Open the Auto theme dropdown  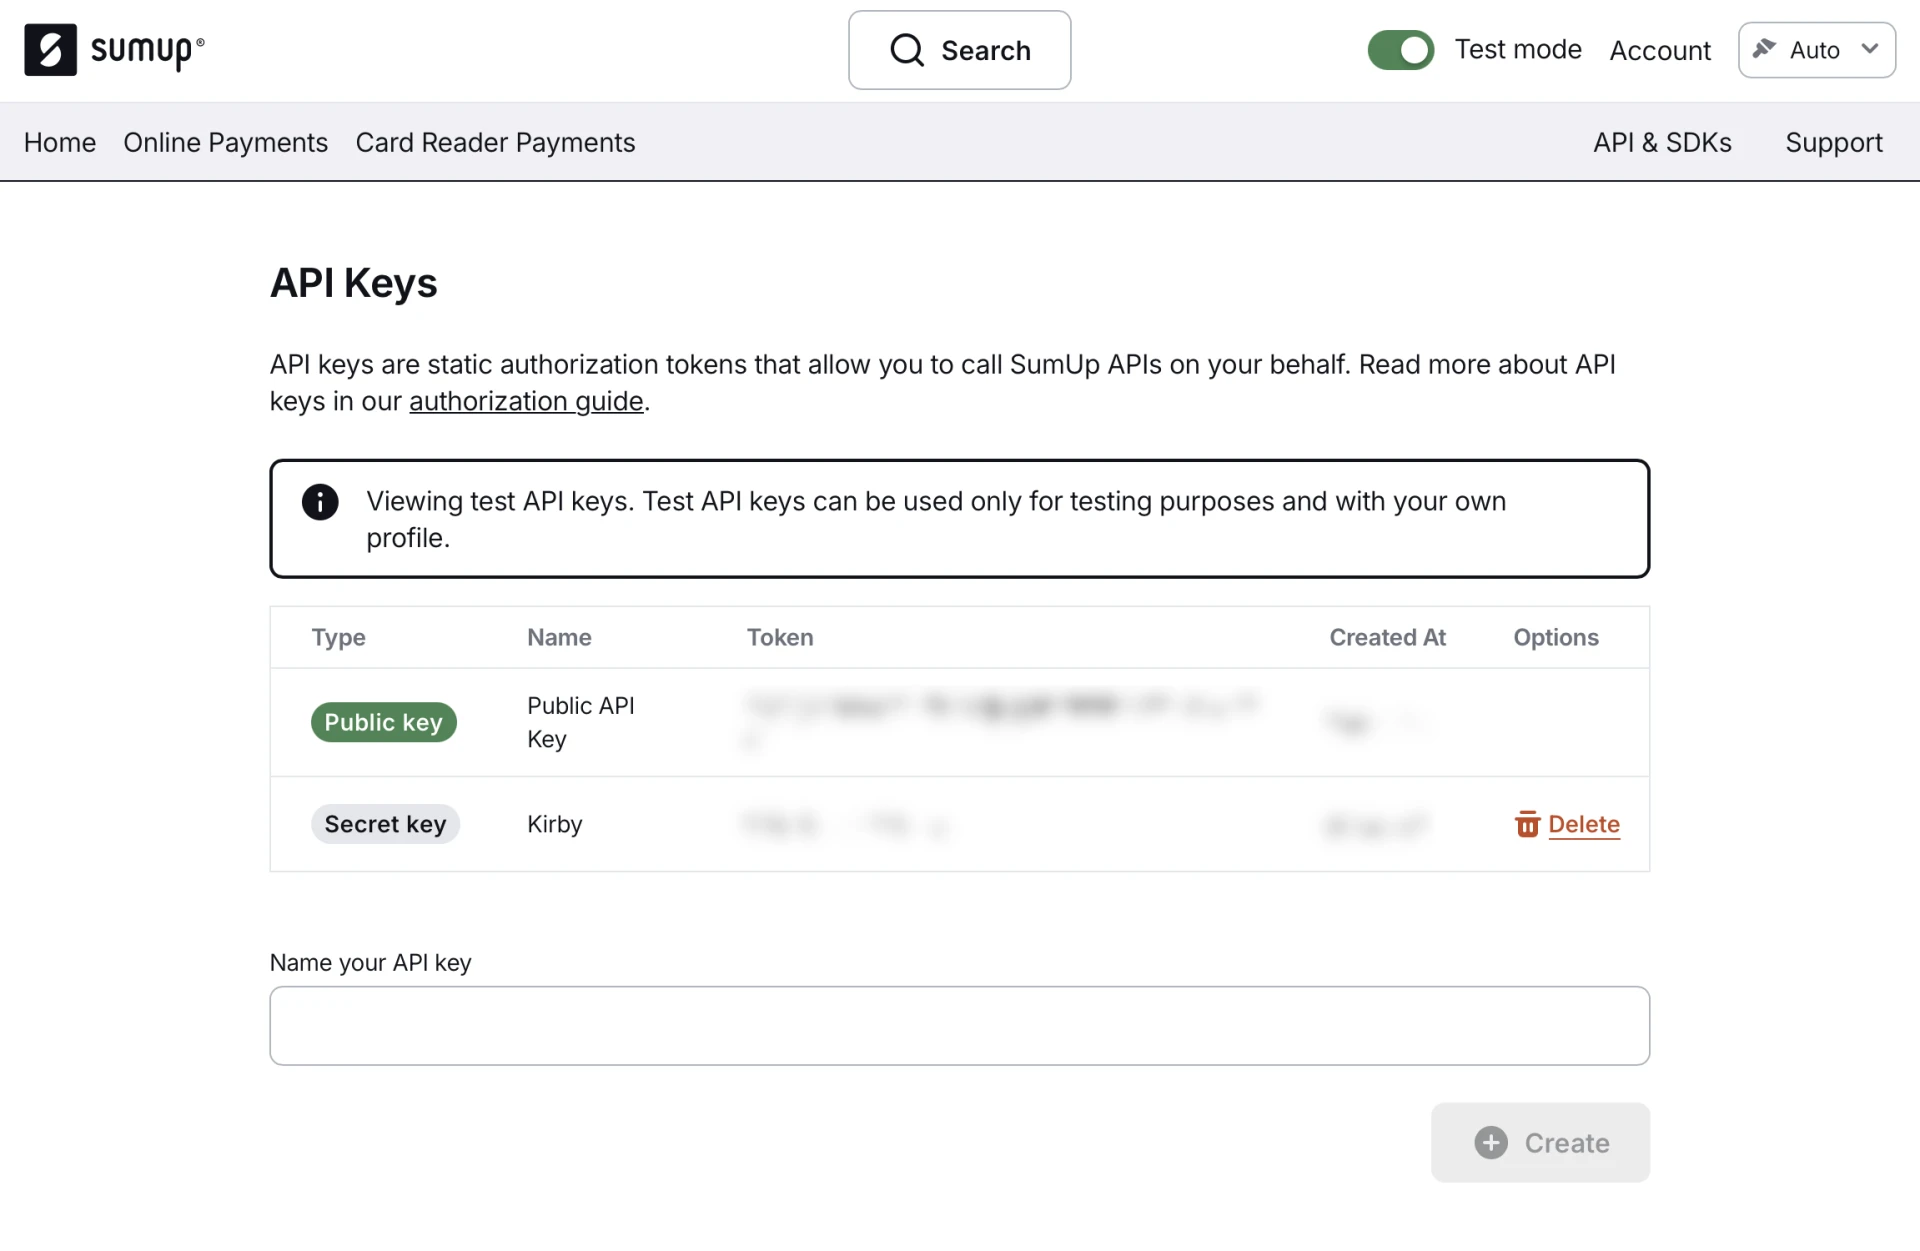point(1815,50)
